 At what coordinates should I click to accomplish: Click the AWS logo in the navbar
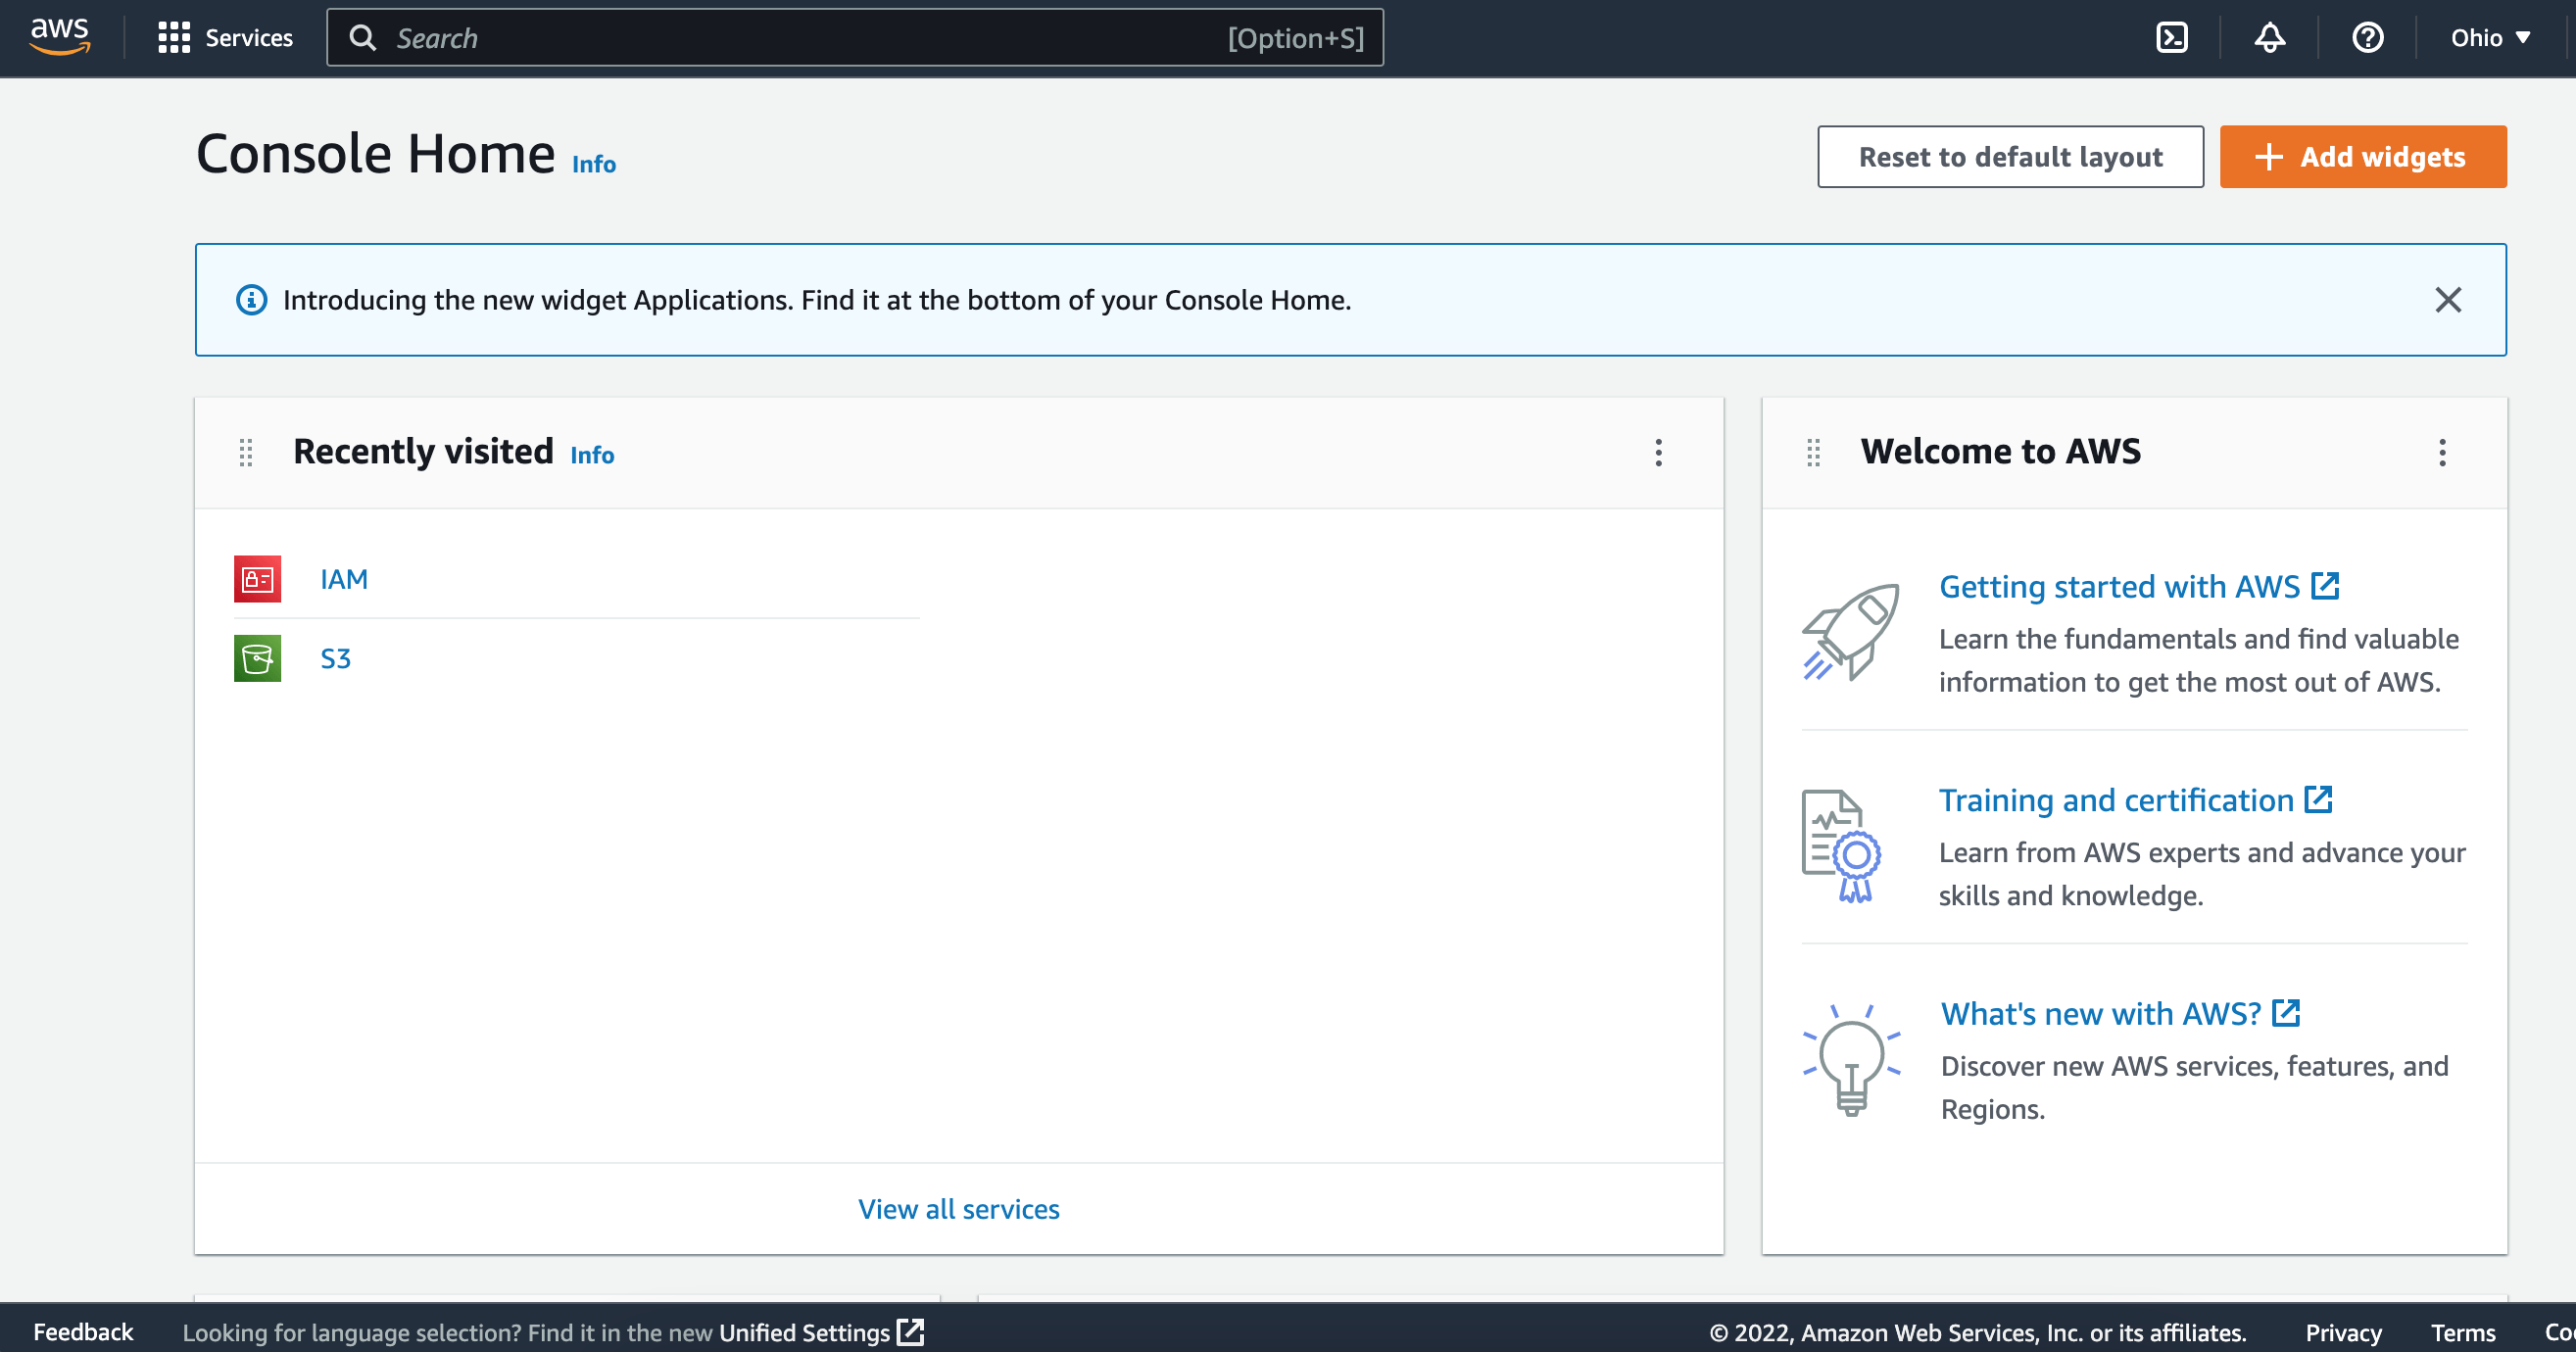pos(60,37)
